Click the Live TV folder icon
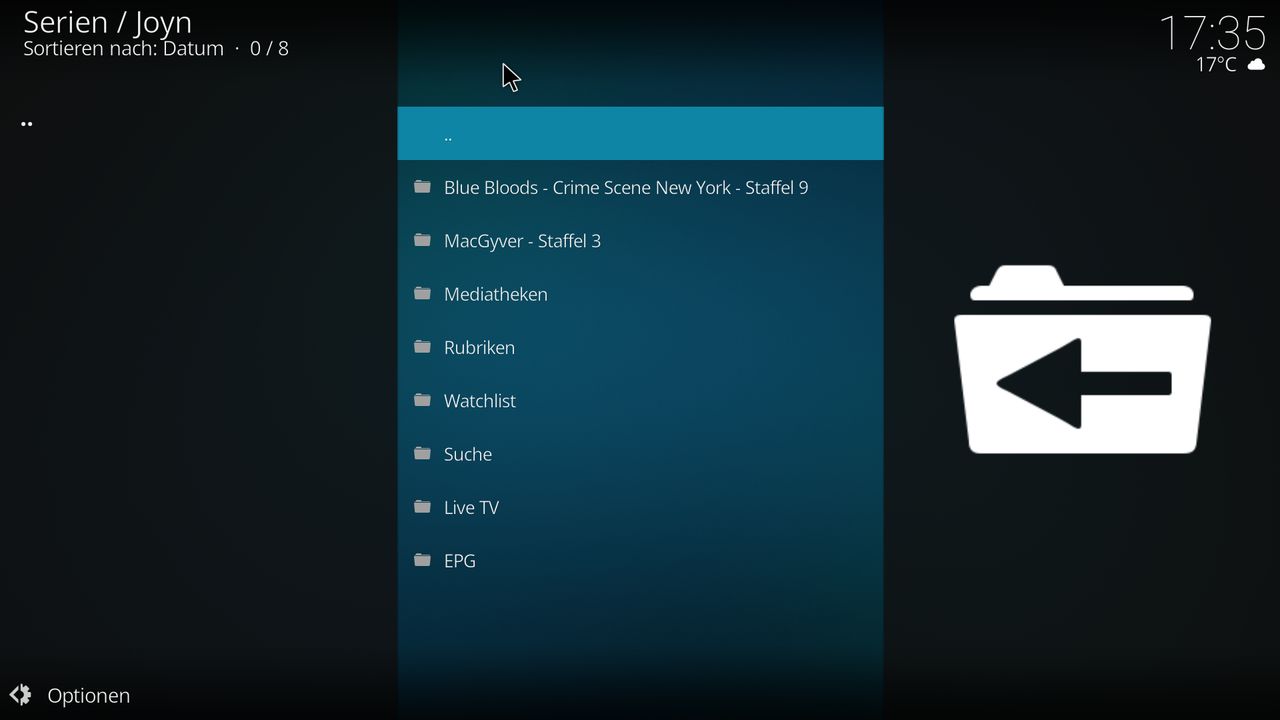1280x720 pixels. pos(422,507)
